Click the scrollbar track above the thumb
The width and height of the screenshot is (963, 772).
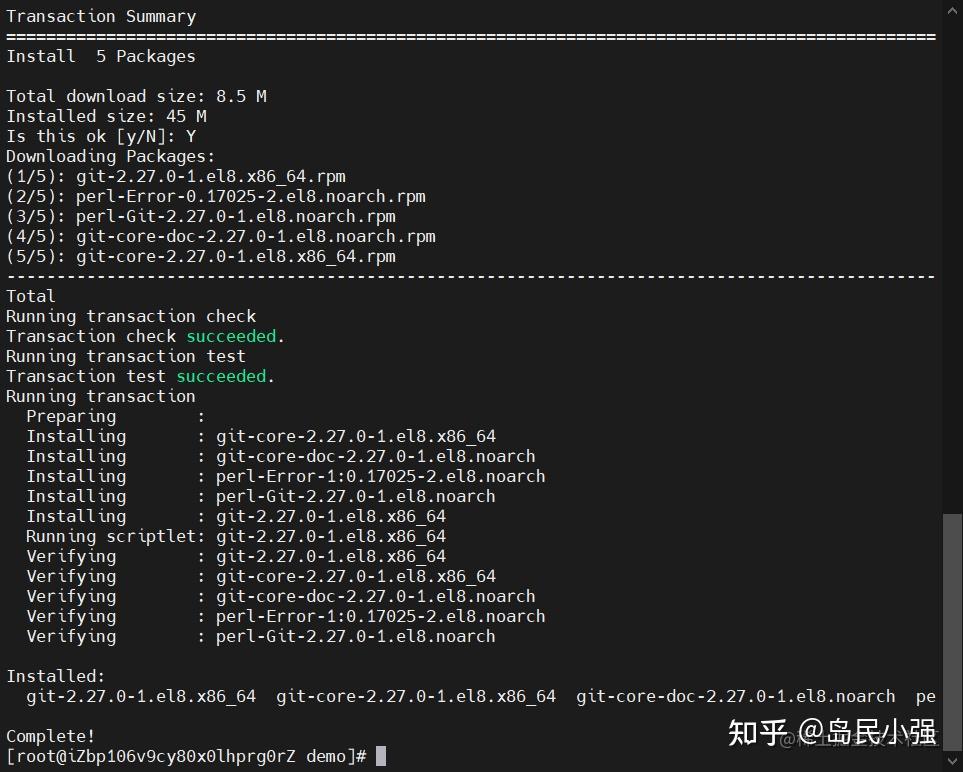953,264
